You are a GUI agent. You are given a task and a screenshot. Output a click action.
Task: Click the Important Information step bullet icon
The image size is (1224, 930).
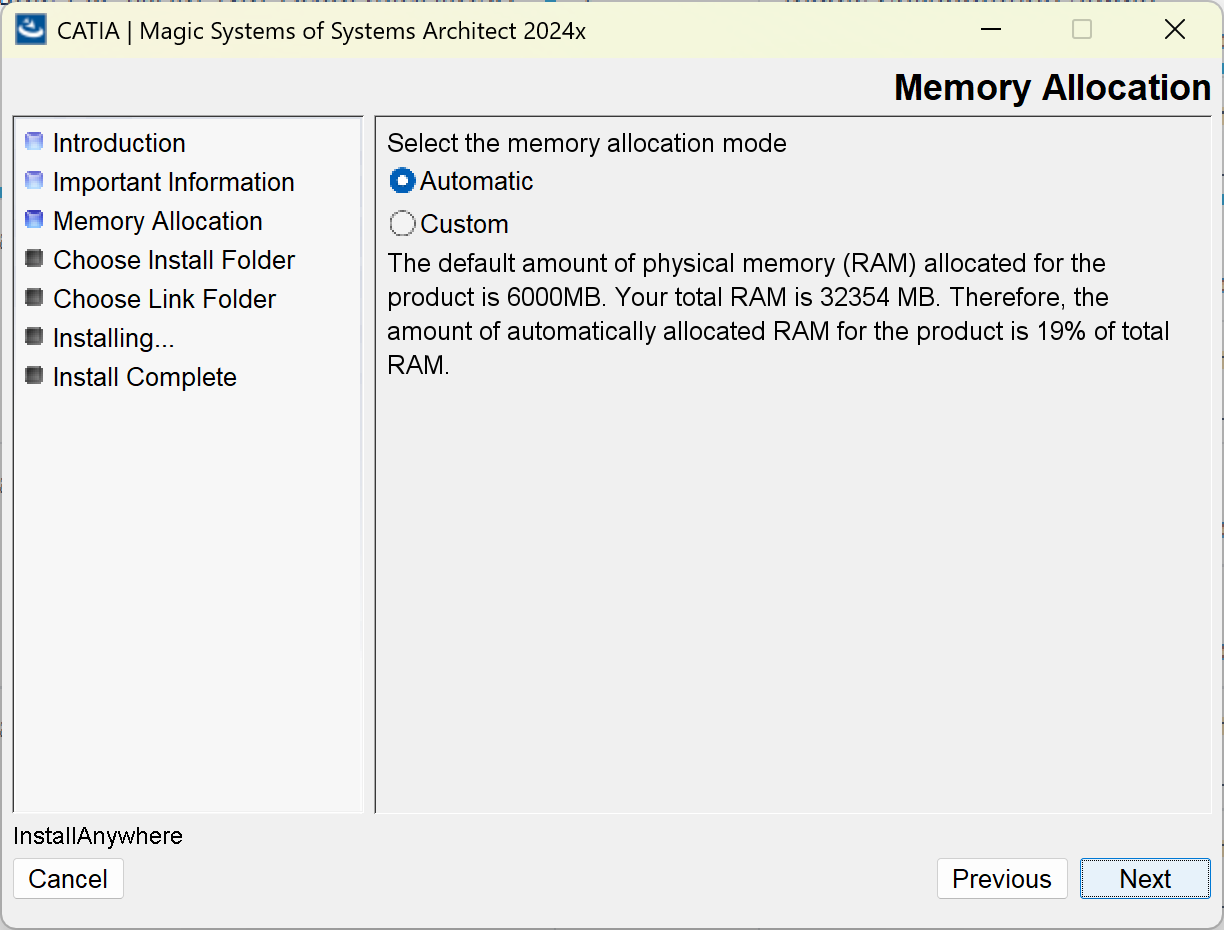pyautogui.click(x=35, y=181)
